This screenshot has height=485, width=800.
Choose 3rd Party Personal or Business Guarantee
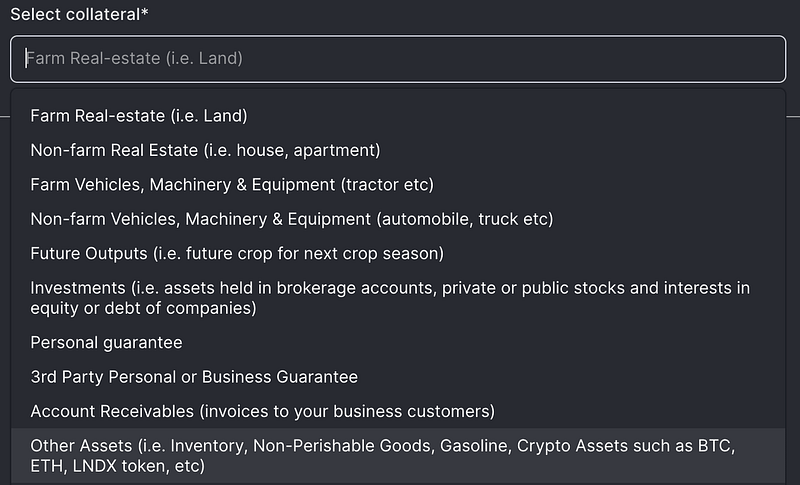194,377
